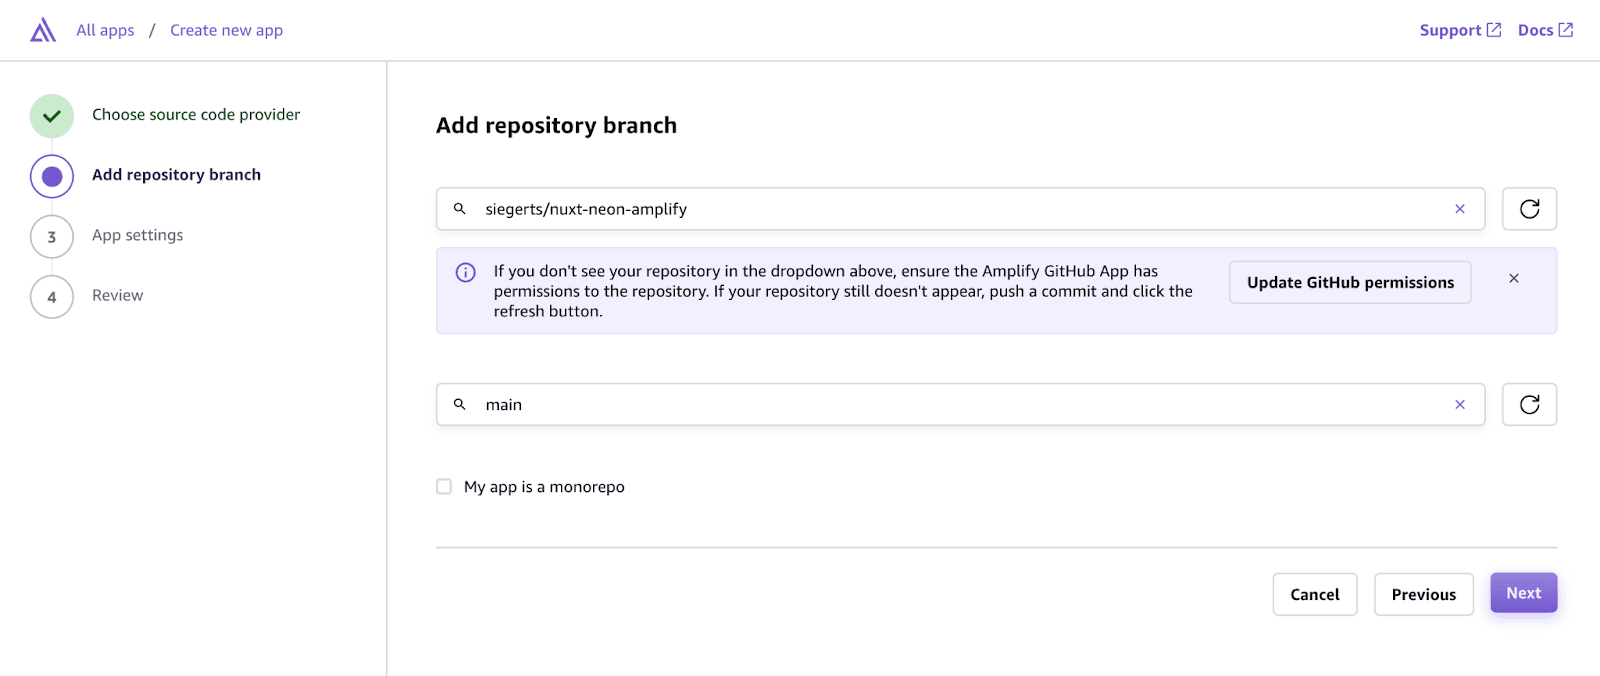Viewport: 1600px width, 676px height.
Task: Clear the repository search field
Action: pos(1460,208)
